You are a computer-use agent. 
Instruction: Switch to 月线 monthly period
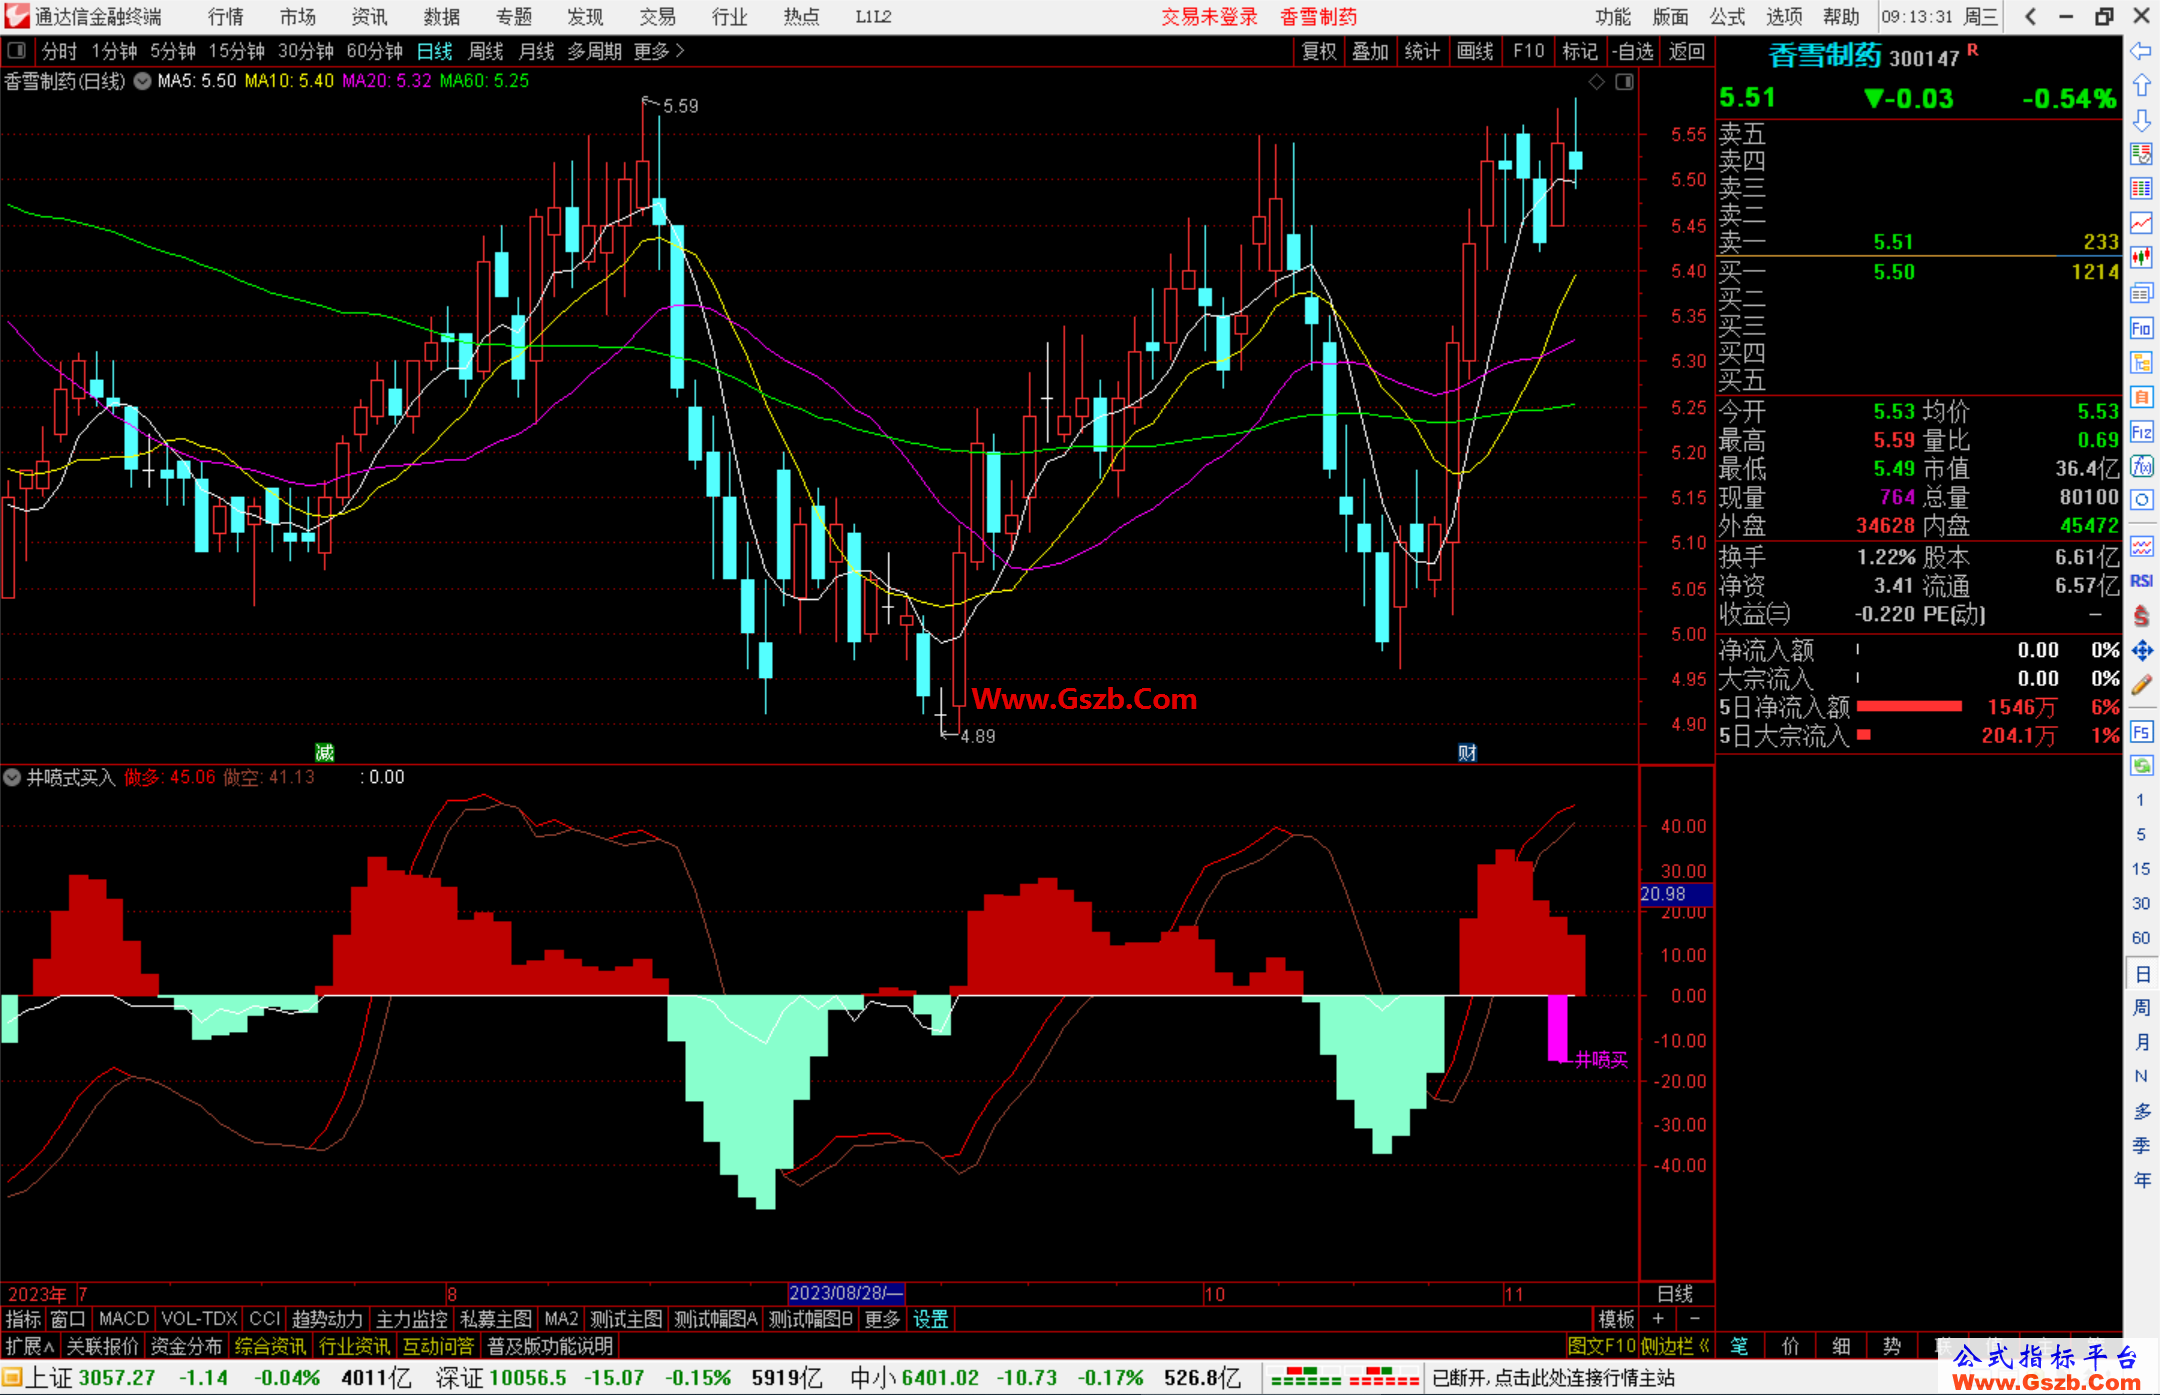pyautogui.click(x=536, y=51)
